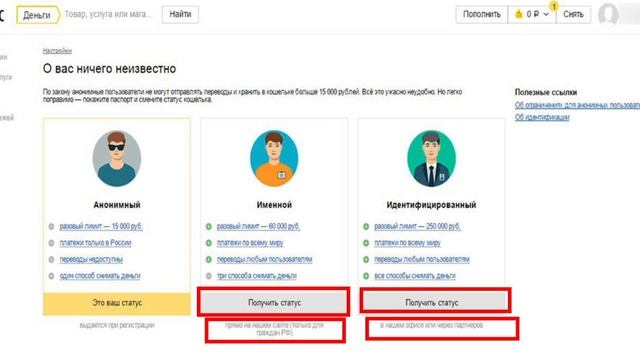Click green plus beside все способы снимать деньги
This screenshot has height=360, width=640.
click(366, 276)
